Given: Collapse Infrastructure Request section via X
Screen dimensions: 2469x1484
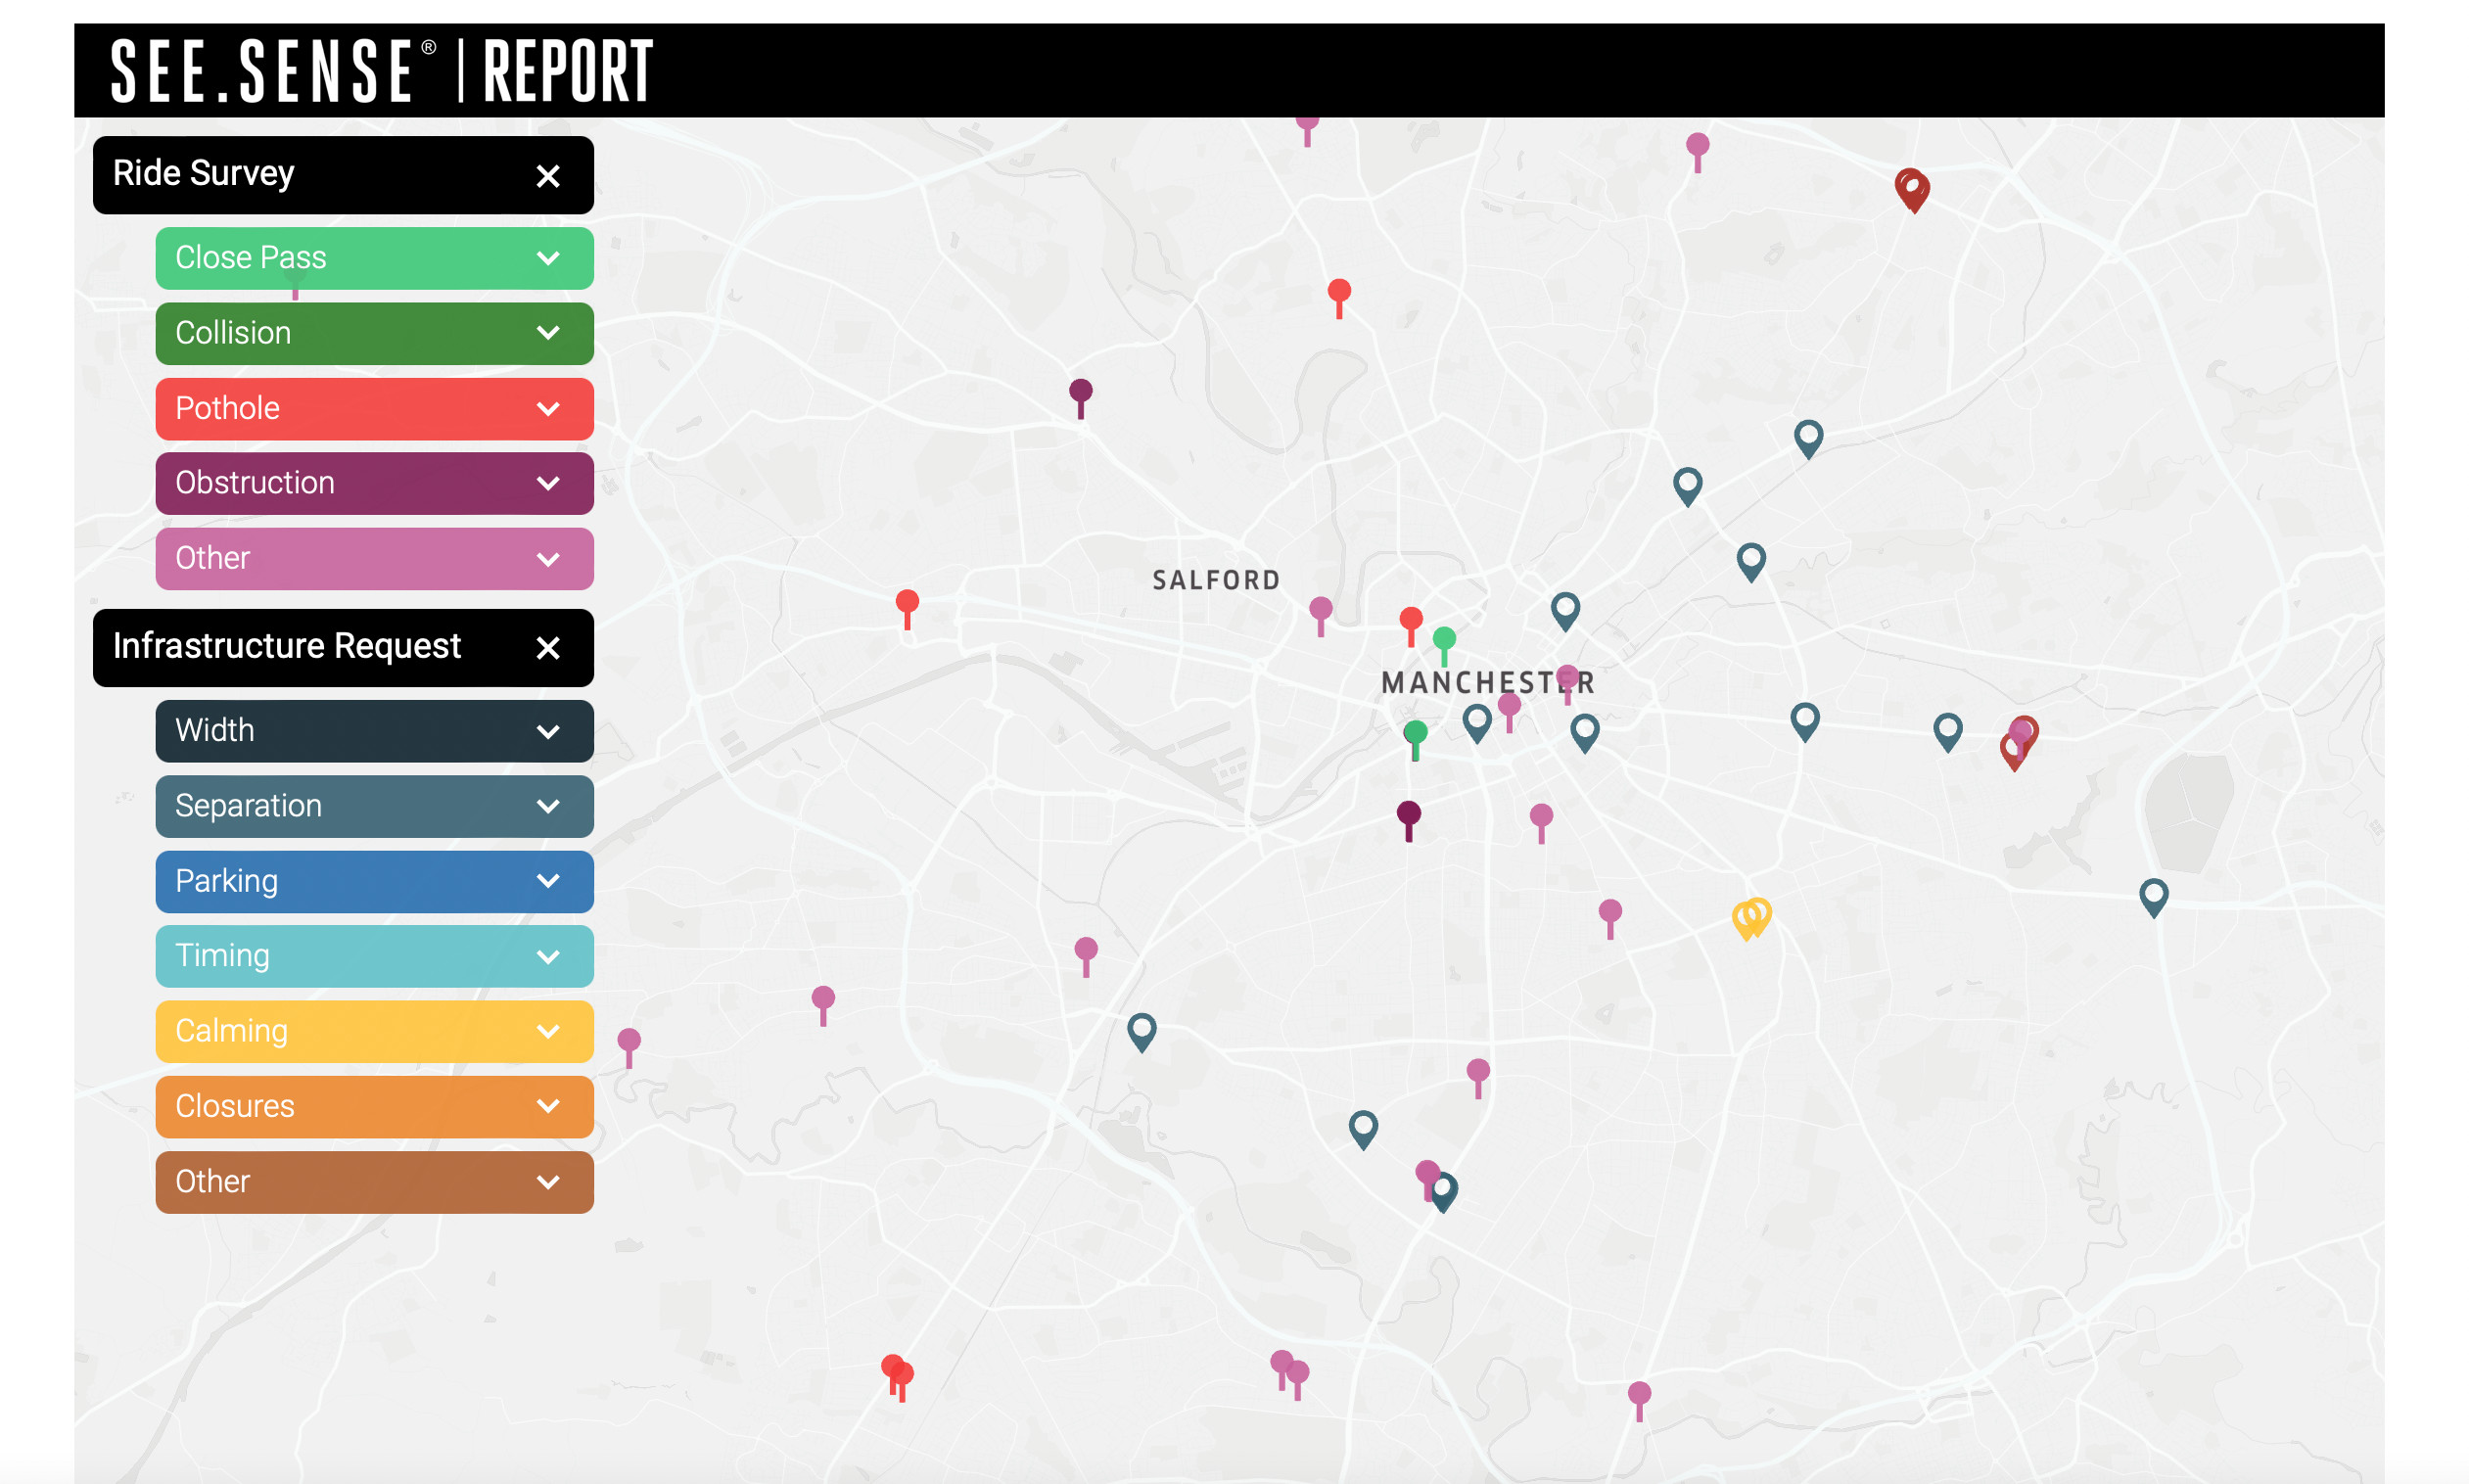Looking at the screenshot, I should pyautogui.click(x=548, y=648).
